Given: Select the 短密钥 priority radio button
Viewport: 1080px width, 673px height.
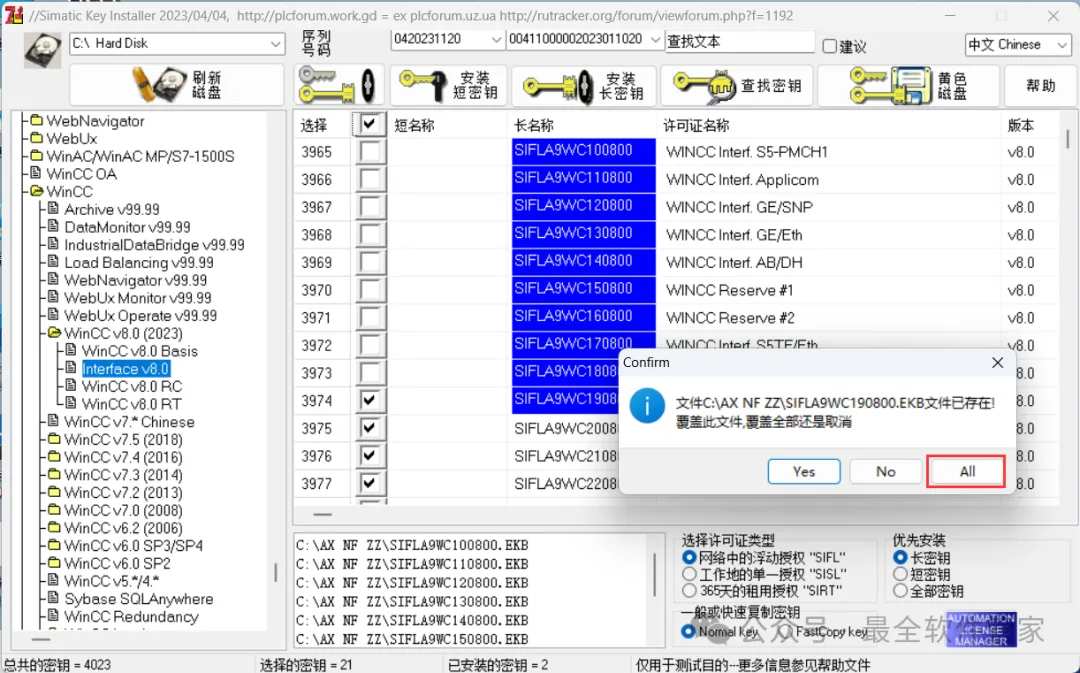Looking at the screenshot, I should pyautogui.click(x=900, y=574).
